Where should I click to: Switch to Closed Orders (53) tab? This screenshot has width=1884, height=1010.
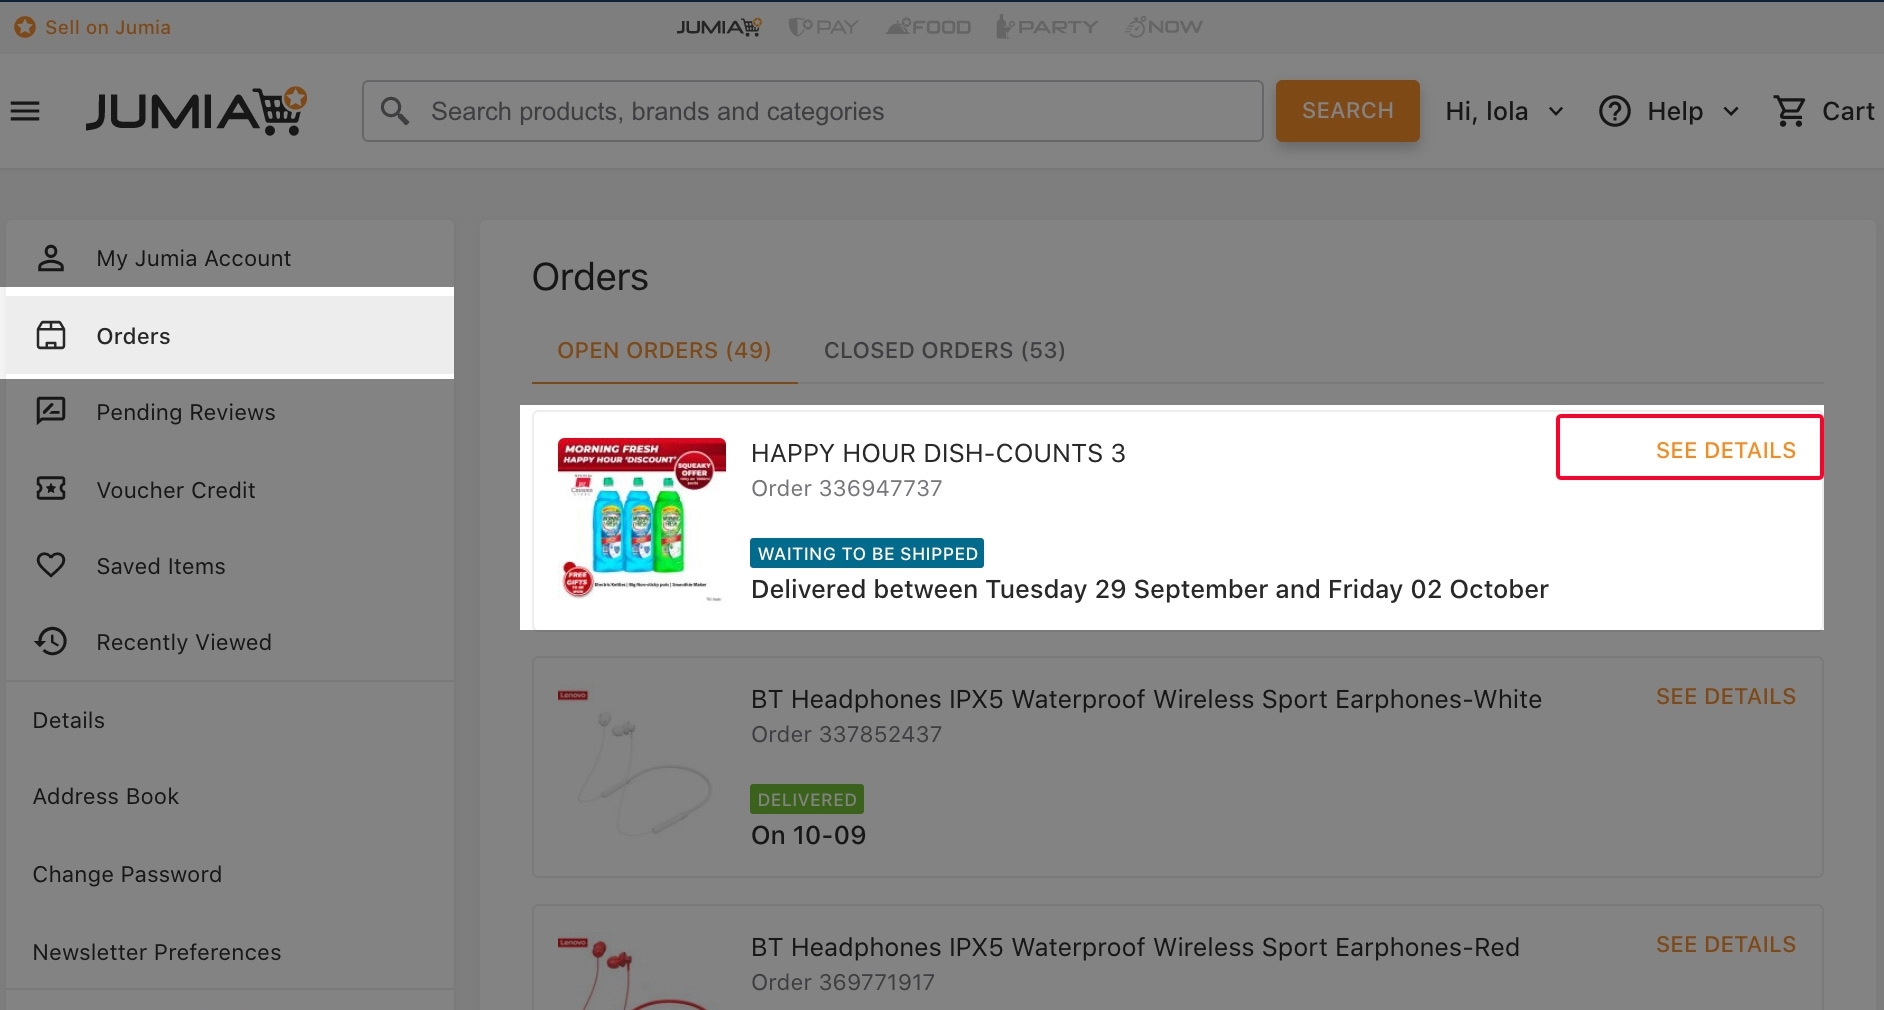tap(944, 351)
